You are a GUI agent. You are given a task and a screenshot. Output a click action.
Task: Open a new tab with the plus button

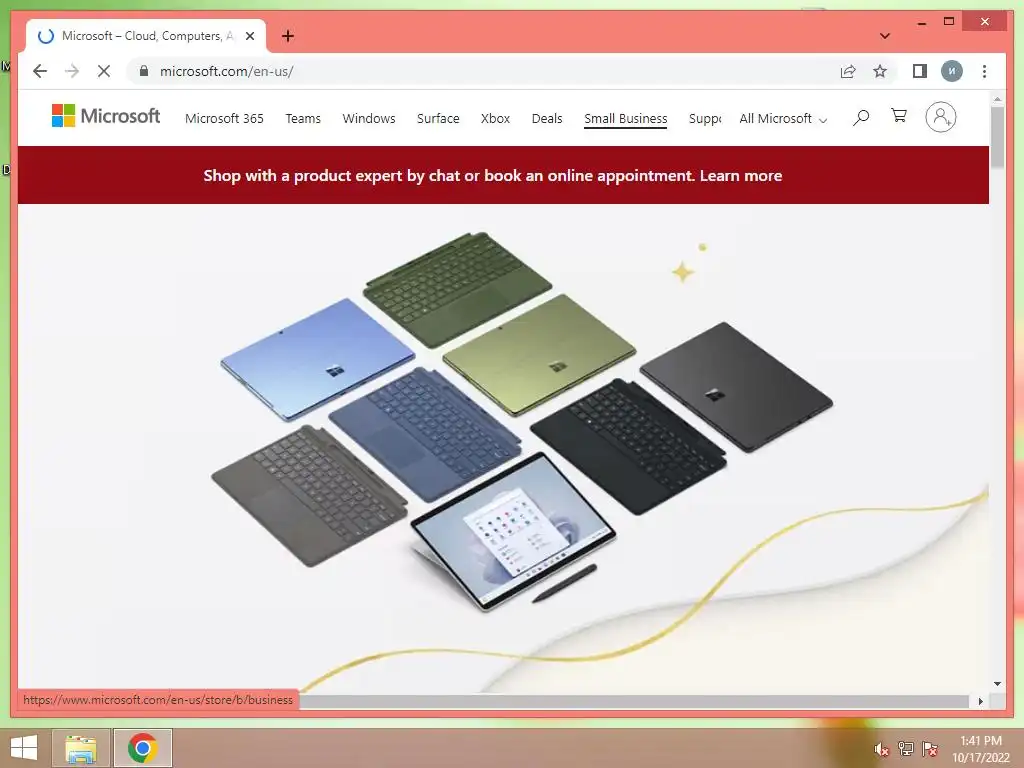click(288, 36)
